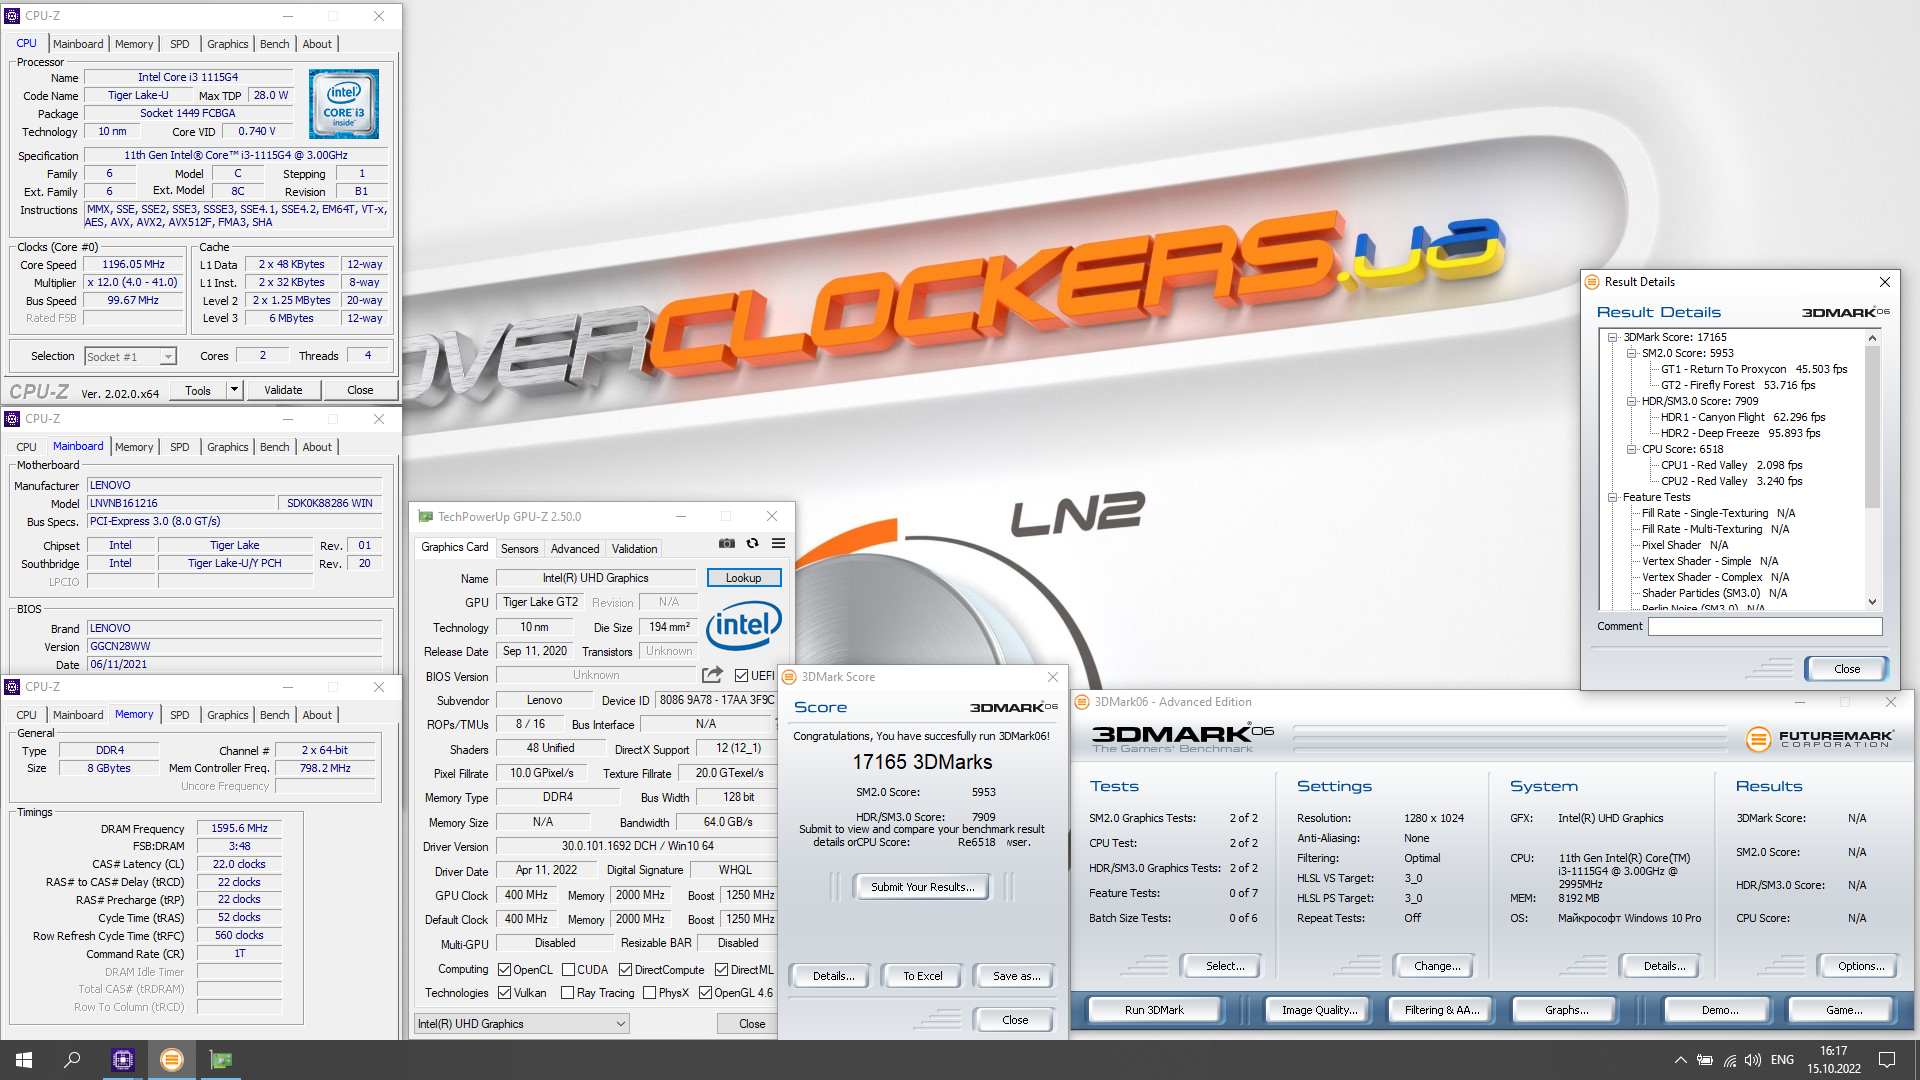Open the volume tray icon

[x=1753, y=1060]
